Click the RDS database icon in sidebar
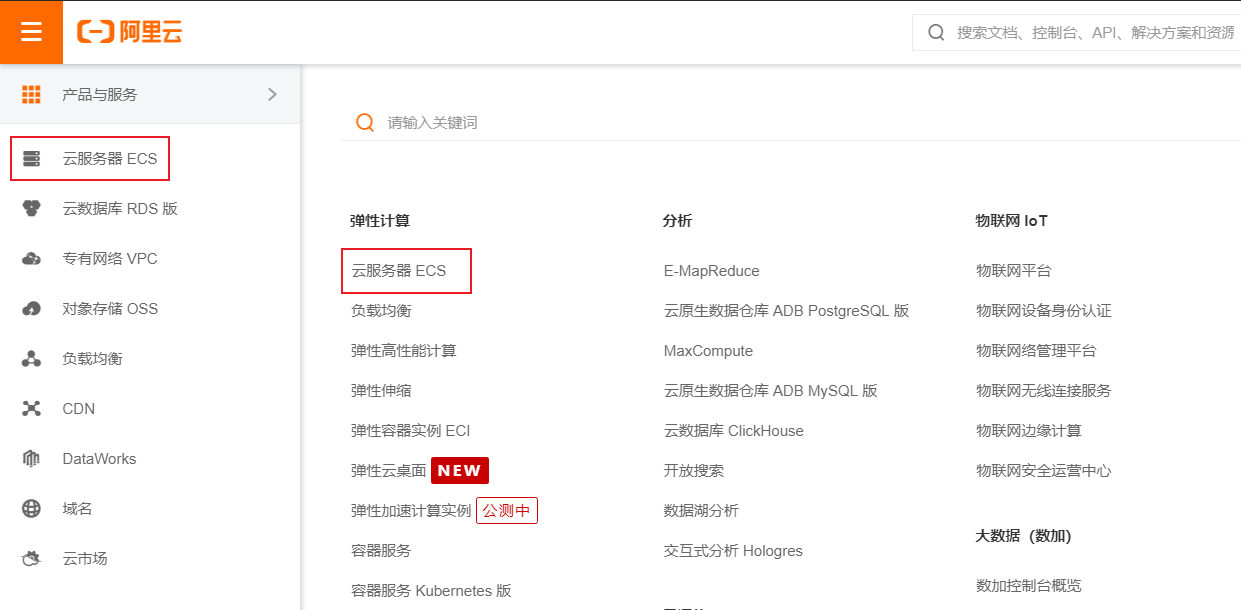Image resolution: width=1241 pixels, height=610 pixels. click(31, 208)
